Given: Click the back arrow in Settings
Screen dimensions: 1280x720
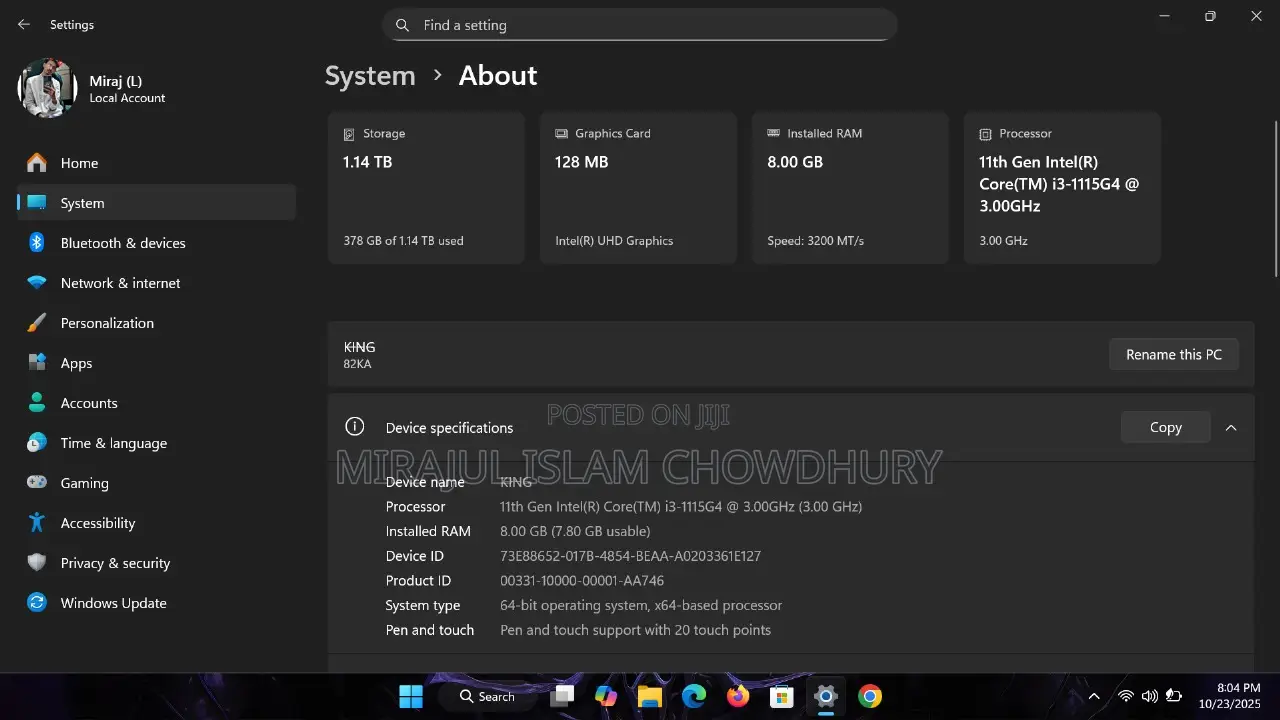Looking at the screenshot, I should click(x=24, y=24).
